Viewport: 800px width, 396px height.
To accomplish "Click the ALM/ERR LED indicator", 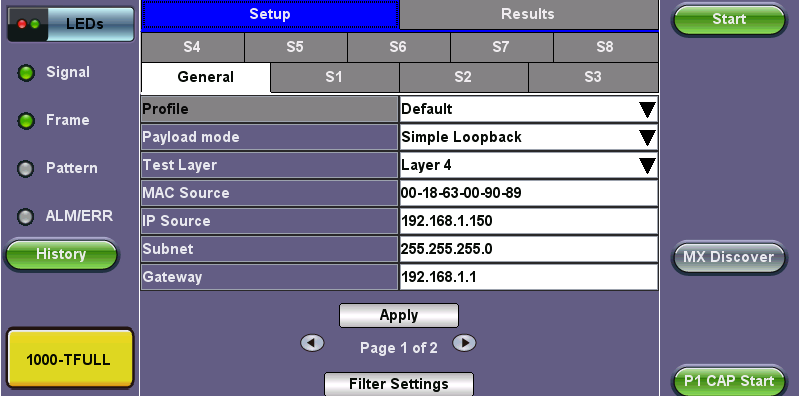I will 26,217.
